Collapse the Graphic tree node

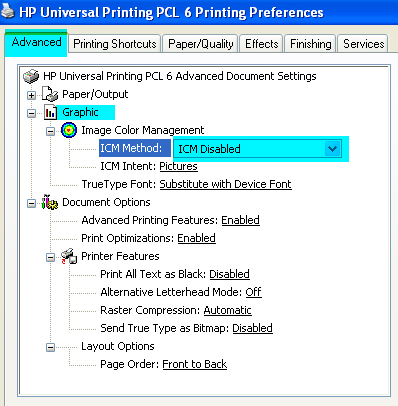(x=31, y=113)
